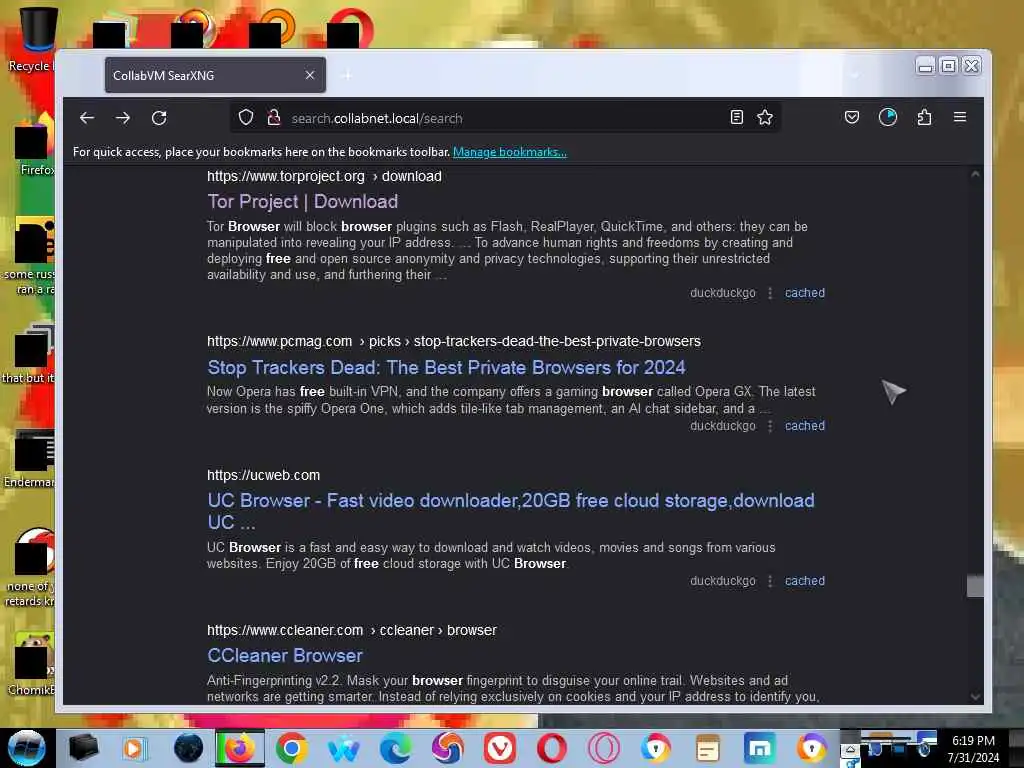Viewport: 1024px width, 768px height.
Task: Expand options dots beside PCMag result's duckduckgo
Action: pos(770,426)
